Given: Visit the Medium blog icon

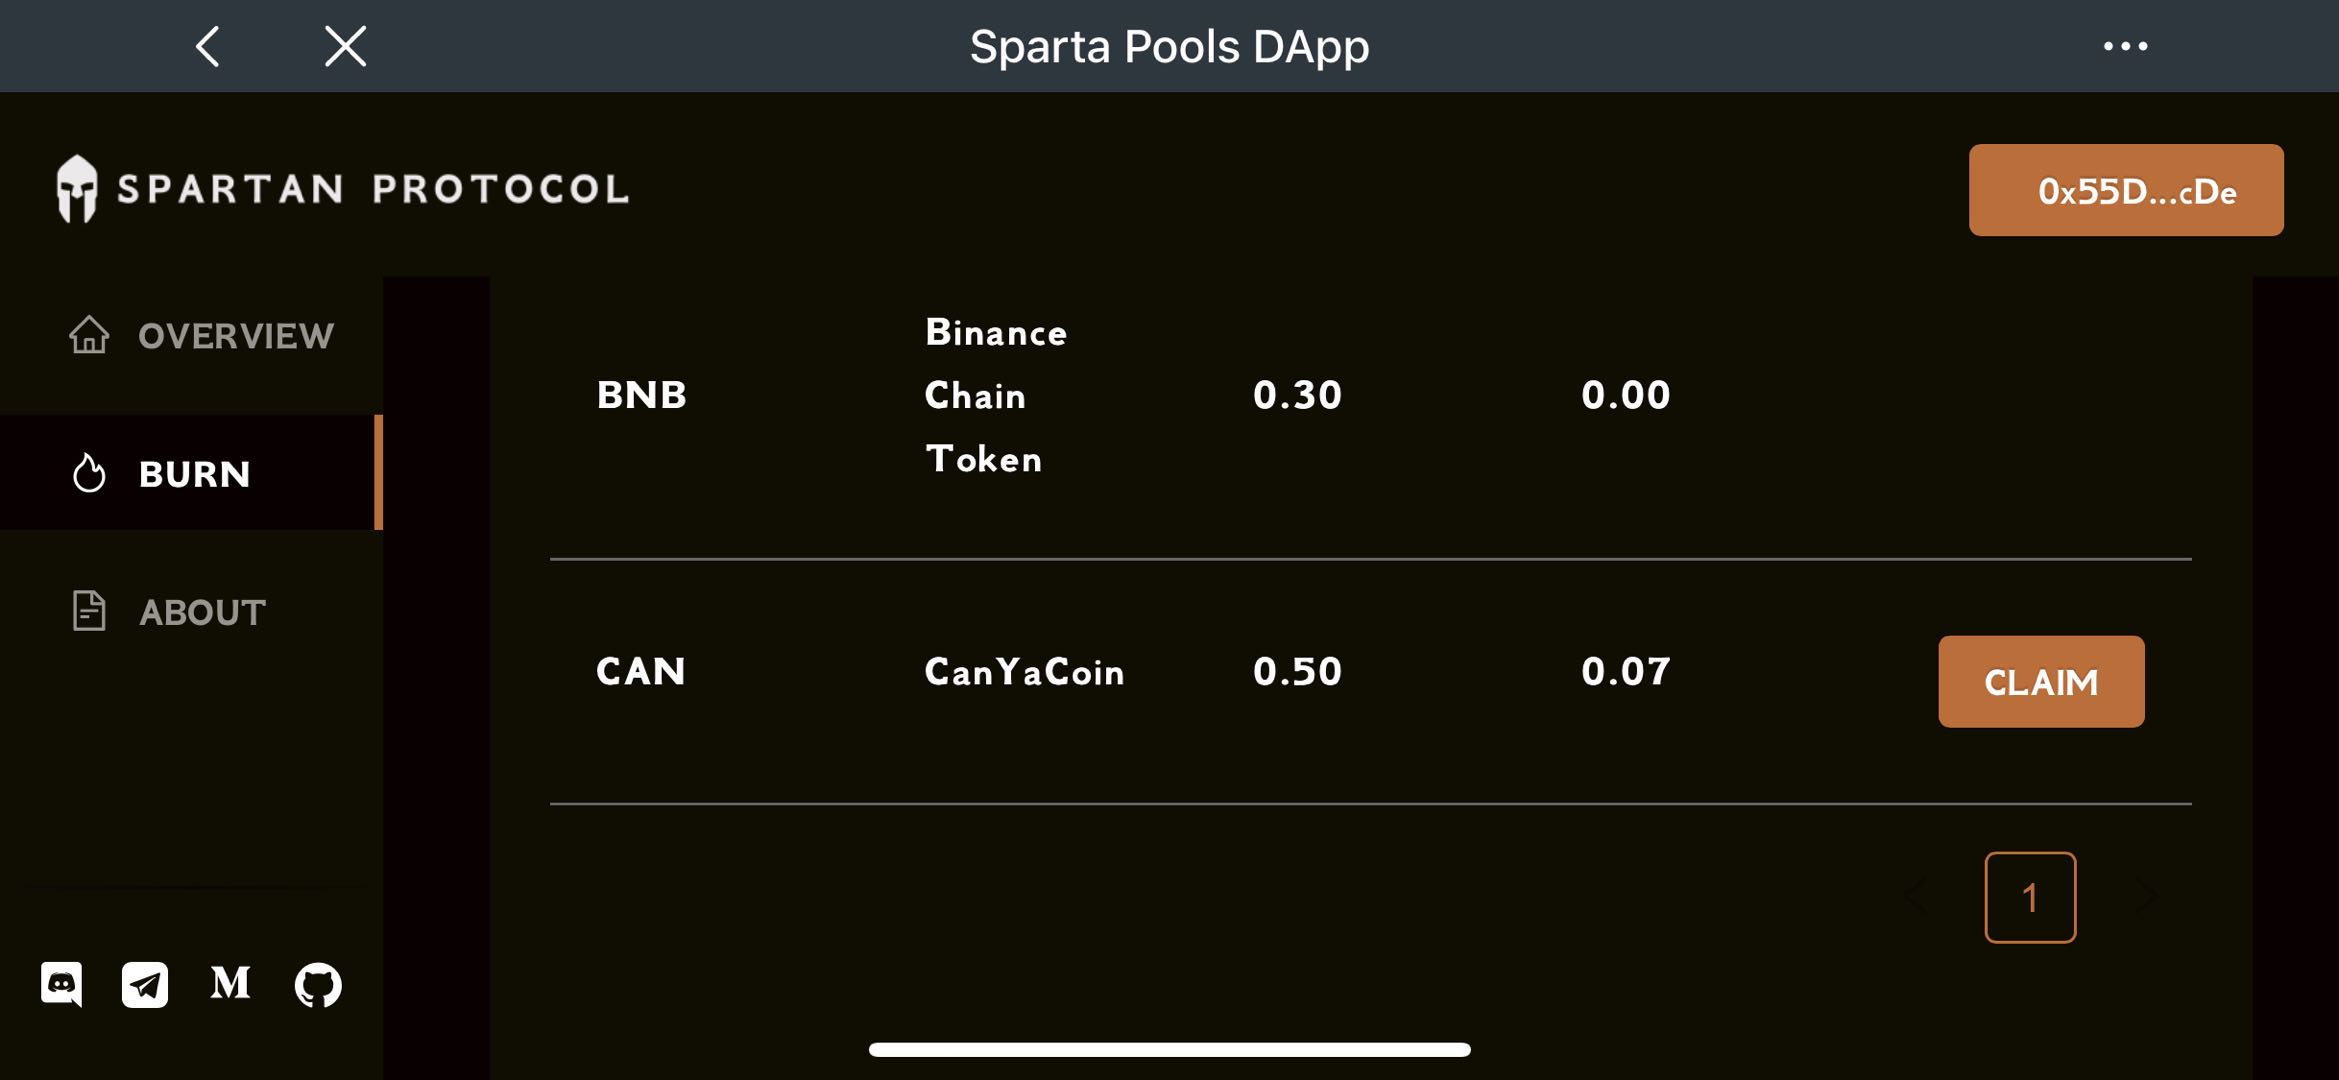Looking at the screenshot, I should coord(230,984).
